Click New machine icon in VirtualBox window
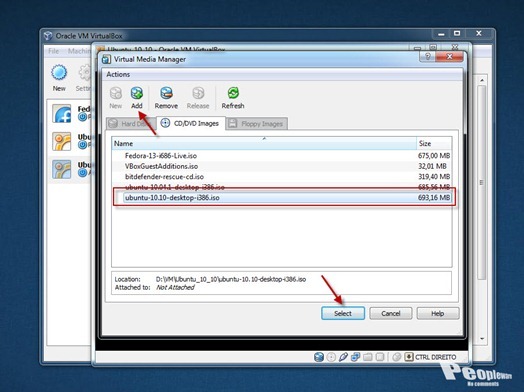Image resolution: width=524 pixels, height=392 pixels. coord(59,73)
